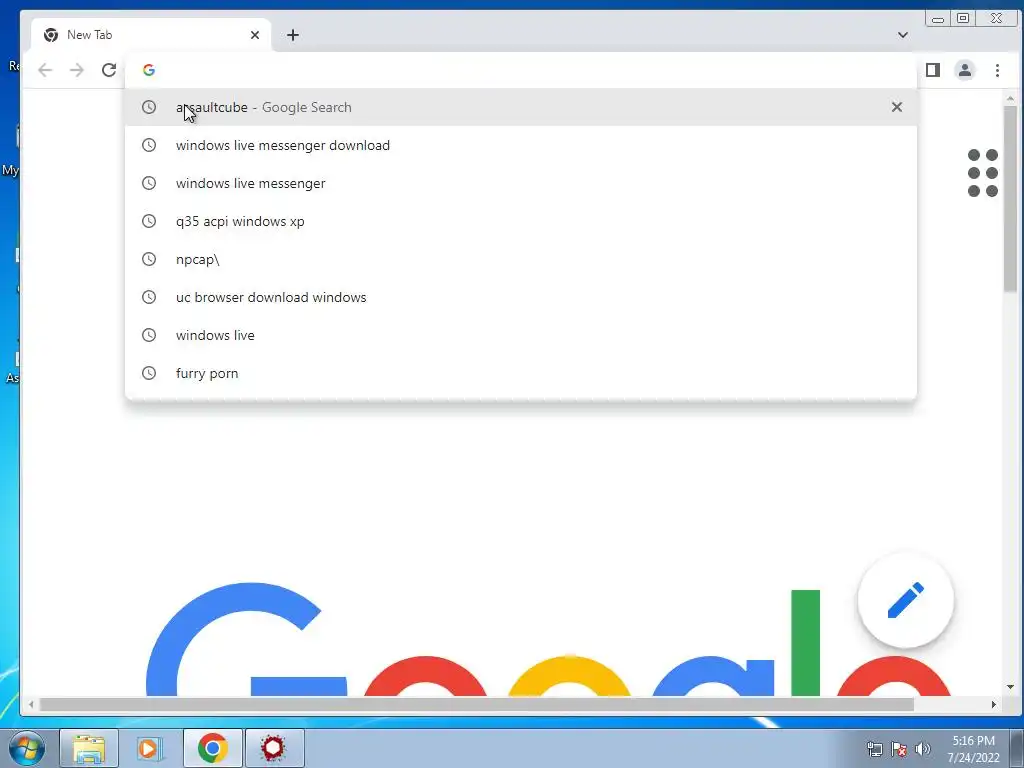
Task: Click the scroll left arrow
Action: [x=31, y=705]
